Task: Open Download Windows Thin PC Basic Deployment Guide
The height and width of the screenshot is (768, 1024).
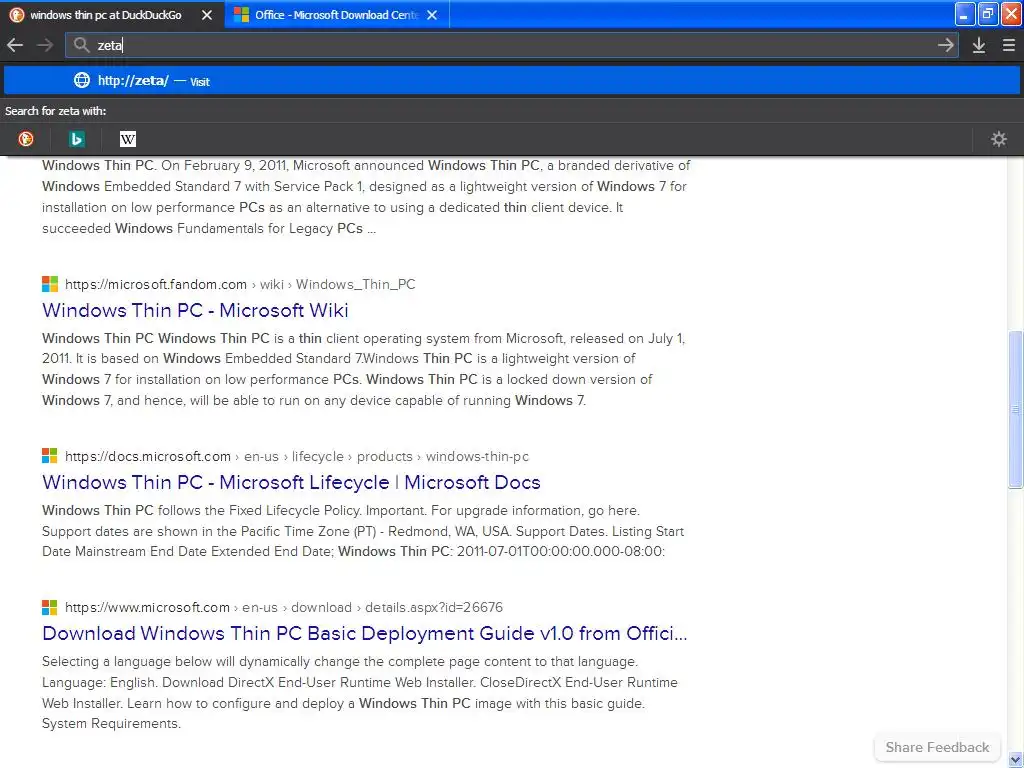Action: coord(364,633)
